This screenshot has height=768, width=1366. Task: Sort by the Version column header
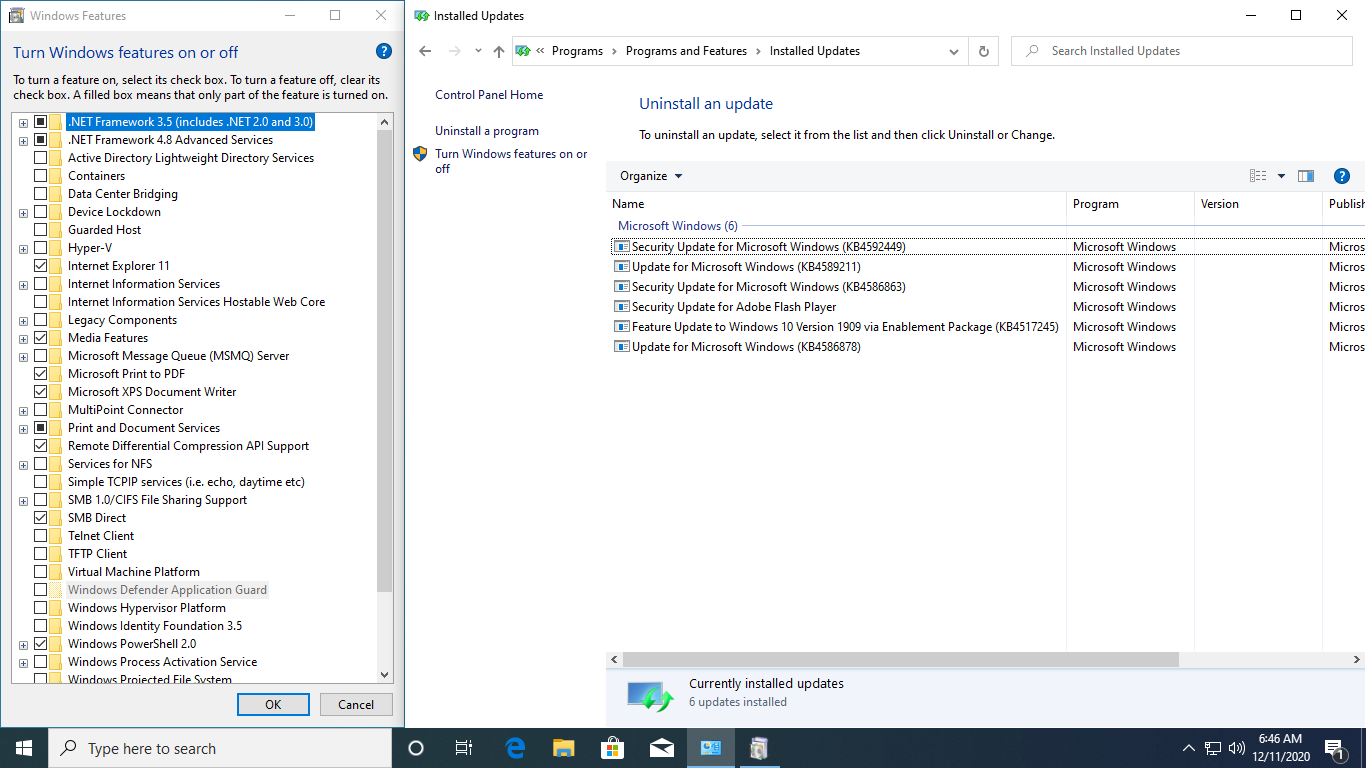coord(1258,204)
